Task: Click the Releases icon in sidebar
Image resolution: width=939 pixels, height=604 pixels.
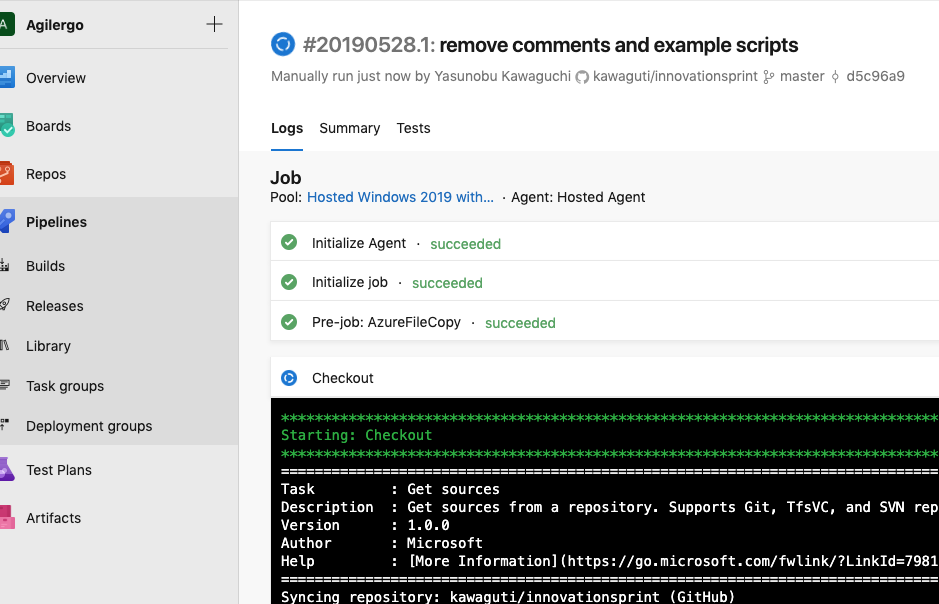Action: (x=5, y=305)
